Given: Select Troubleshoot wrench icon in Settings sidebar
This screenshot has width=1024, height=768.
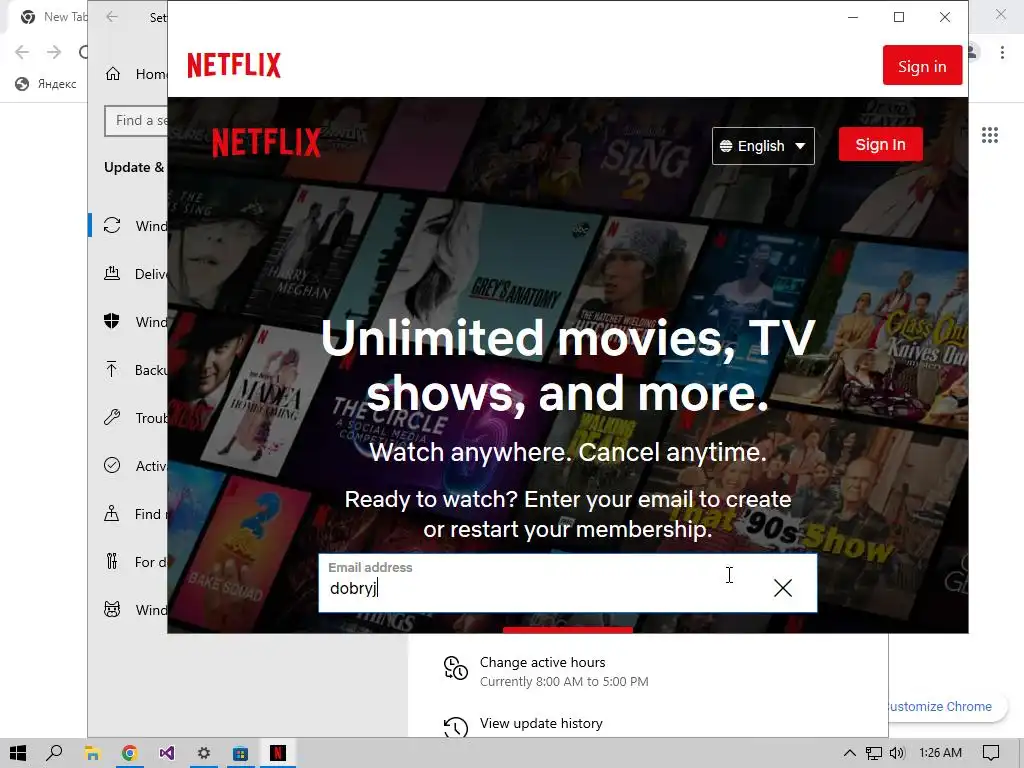Looking at the screenshot, I should click(112, 417).
